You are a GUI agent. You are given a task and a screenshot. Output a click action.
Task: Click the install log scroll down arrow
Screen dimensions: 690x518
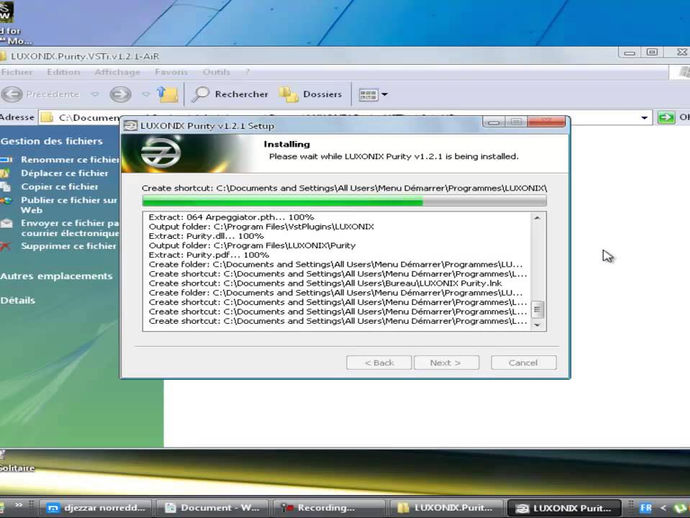pos(537,325)
